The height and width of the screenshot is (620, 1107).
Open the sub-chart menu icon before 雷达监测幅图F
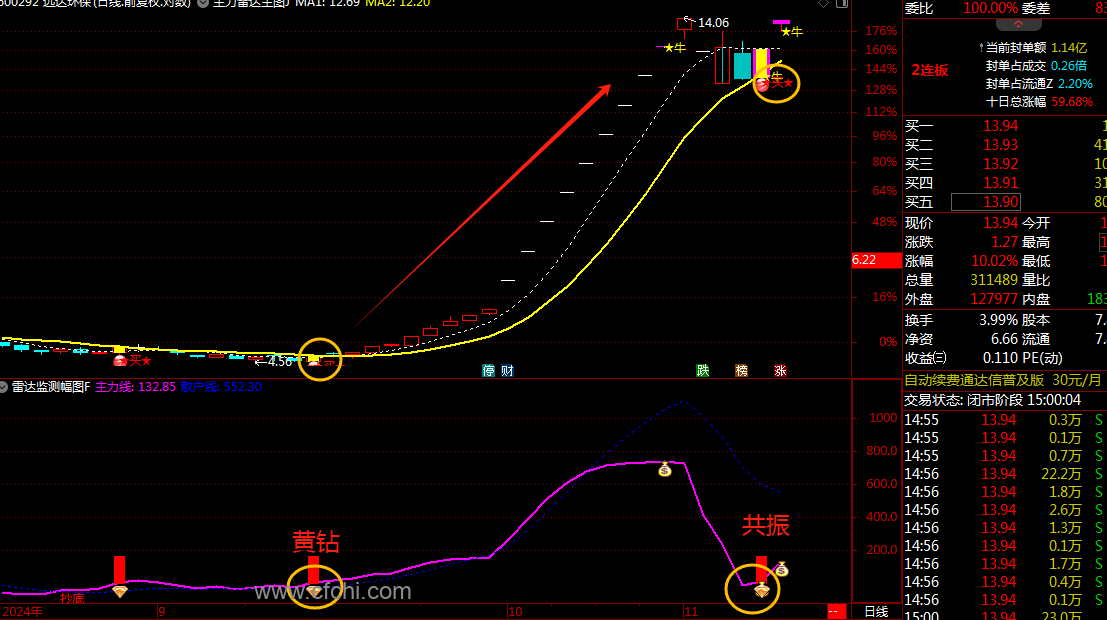(x=4, y=387)
